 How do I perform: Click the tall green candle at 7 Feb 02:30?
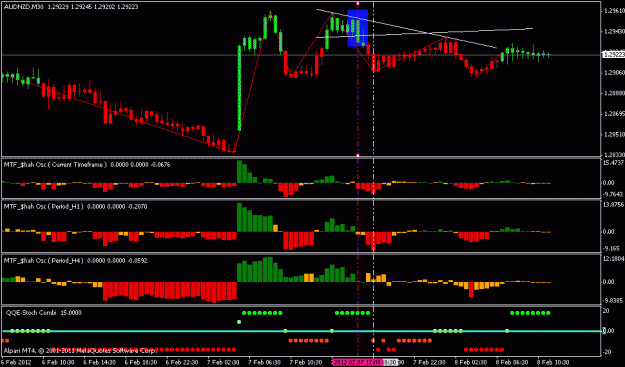coord(239,88)
